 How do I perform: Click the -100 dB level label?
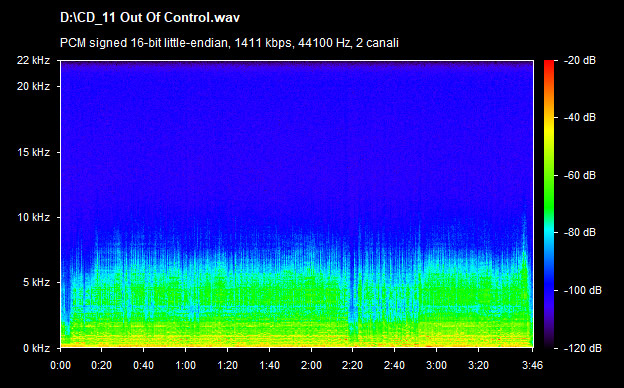pos(583,291)
